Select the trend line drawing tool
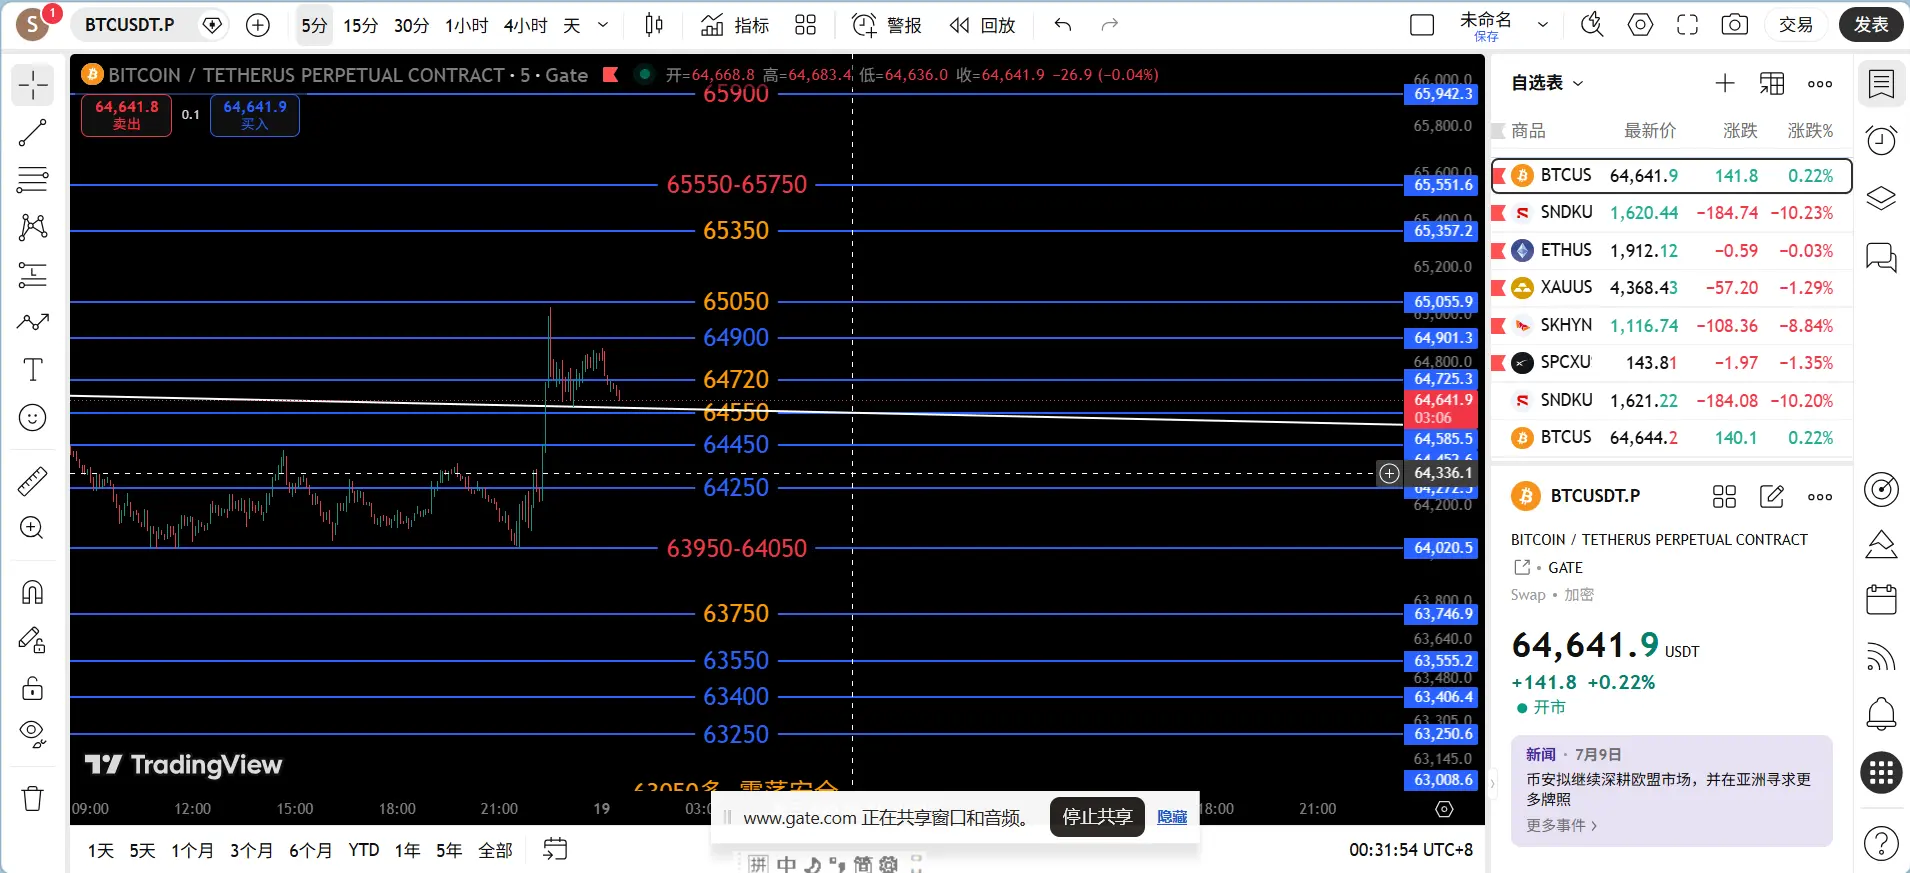The width and height of the screenshot is (1910, 873). (x=33, y=133)
